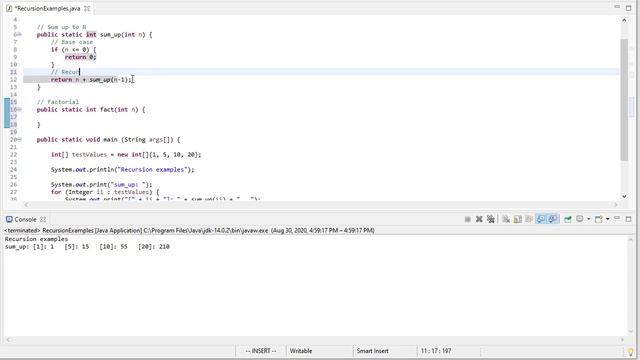Toggle Scroll Lock in console
The width and height of the screenshot is (640, 360).
518,219
